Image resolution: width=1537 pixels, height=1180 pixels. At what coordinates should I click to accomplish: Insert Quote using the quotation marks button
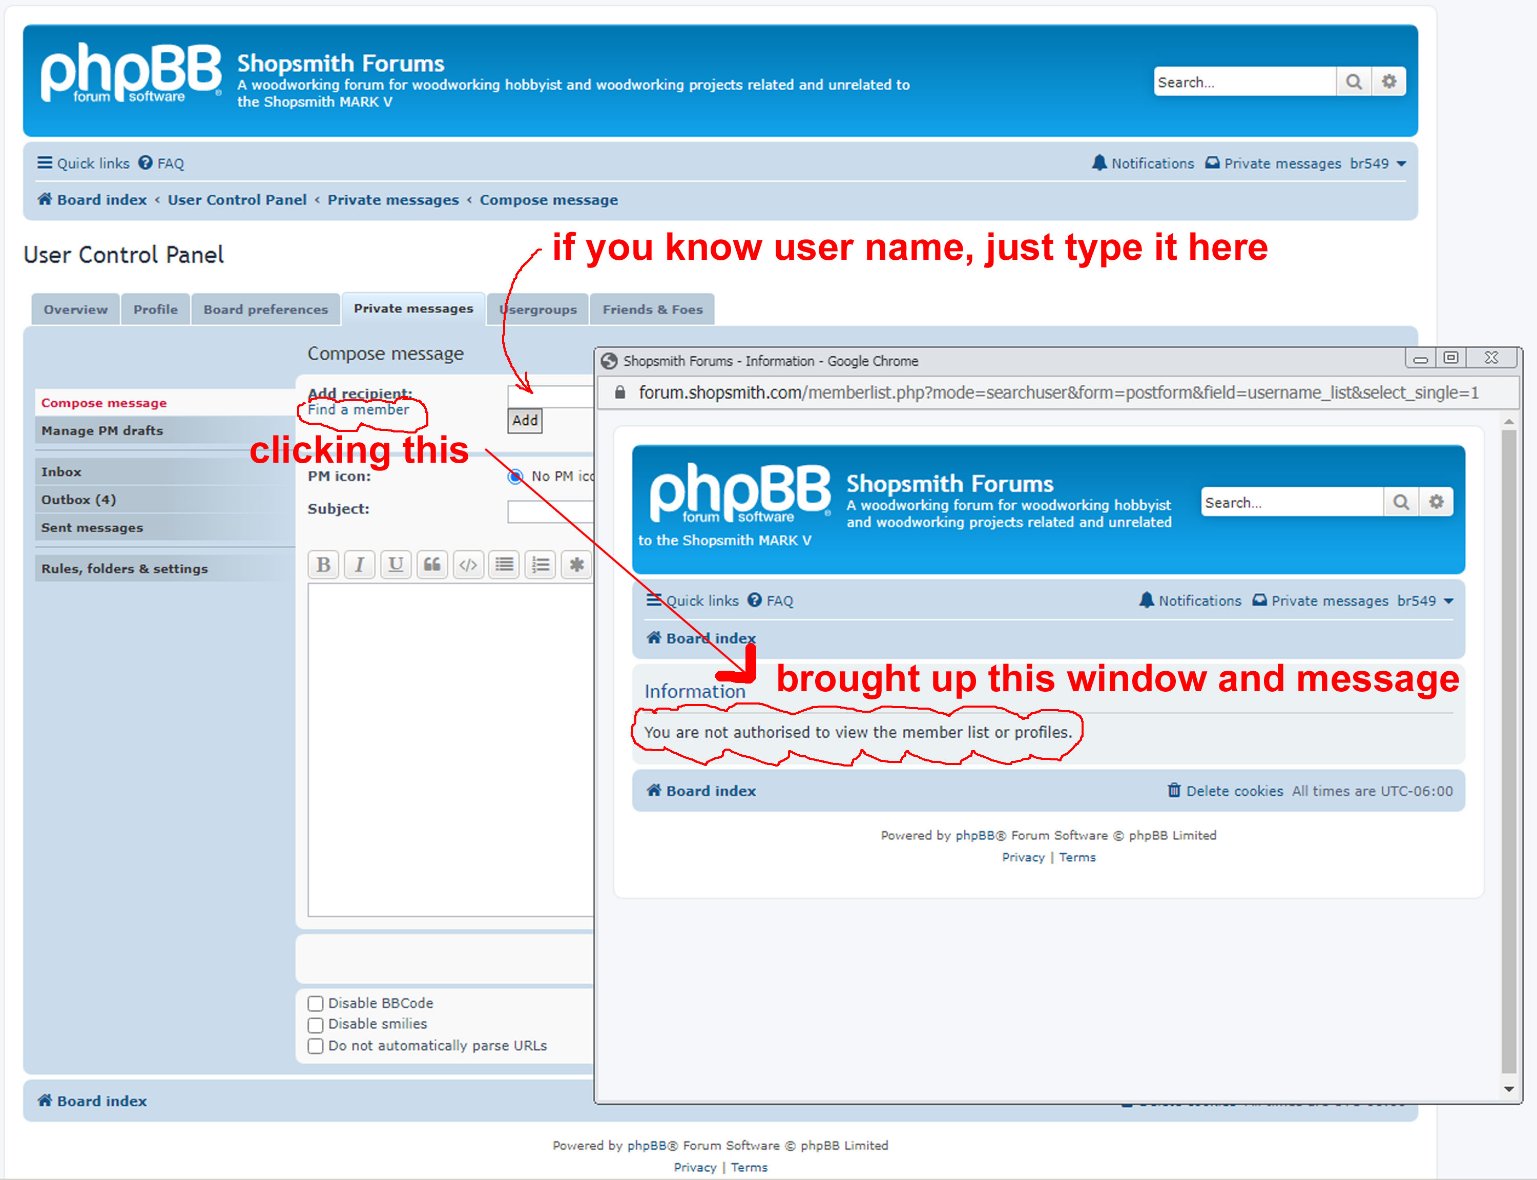click(432, 565)
